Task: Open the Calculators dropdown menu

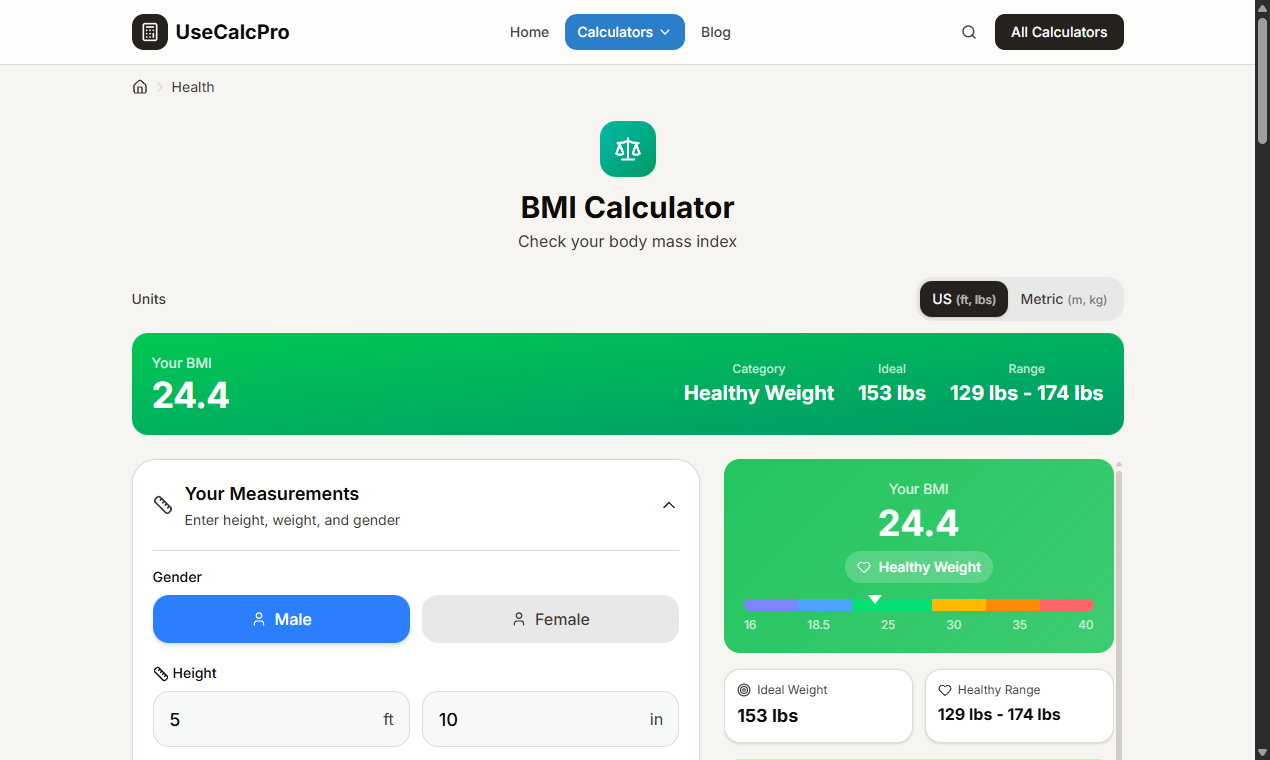Action: [625, 32]
